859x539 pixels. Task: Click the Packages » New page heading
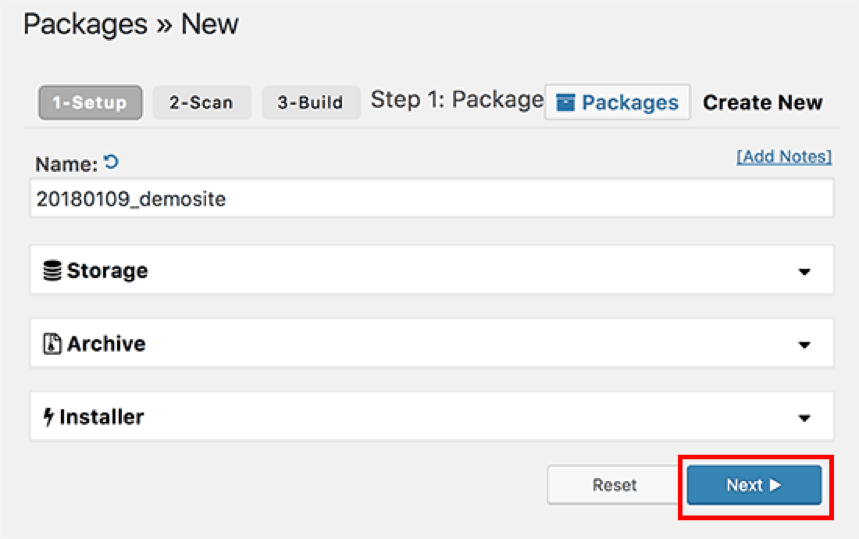[x=131, y=24]
